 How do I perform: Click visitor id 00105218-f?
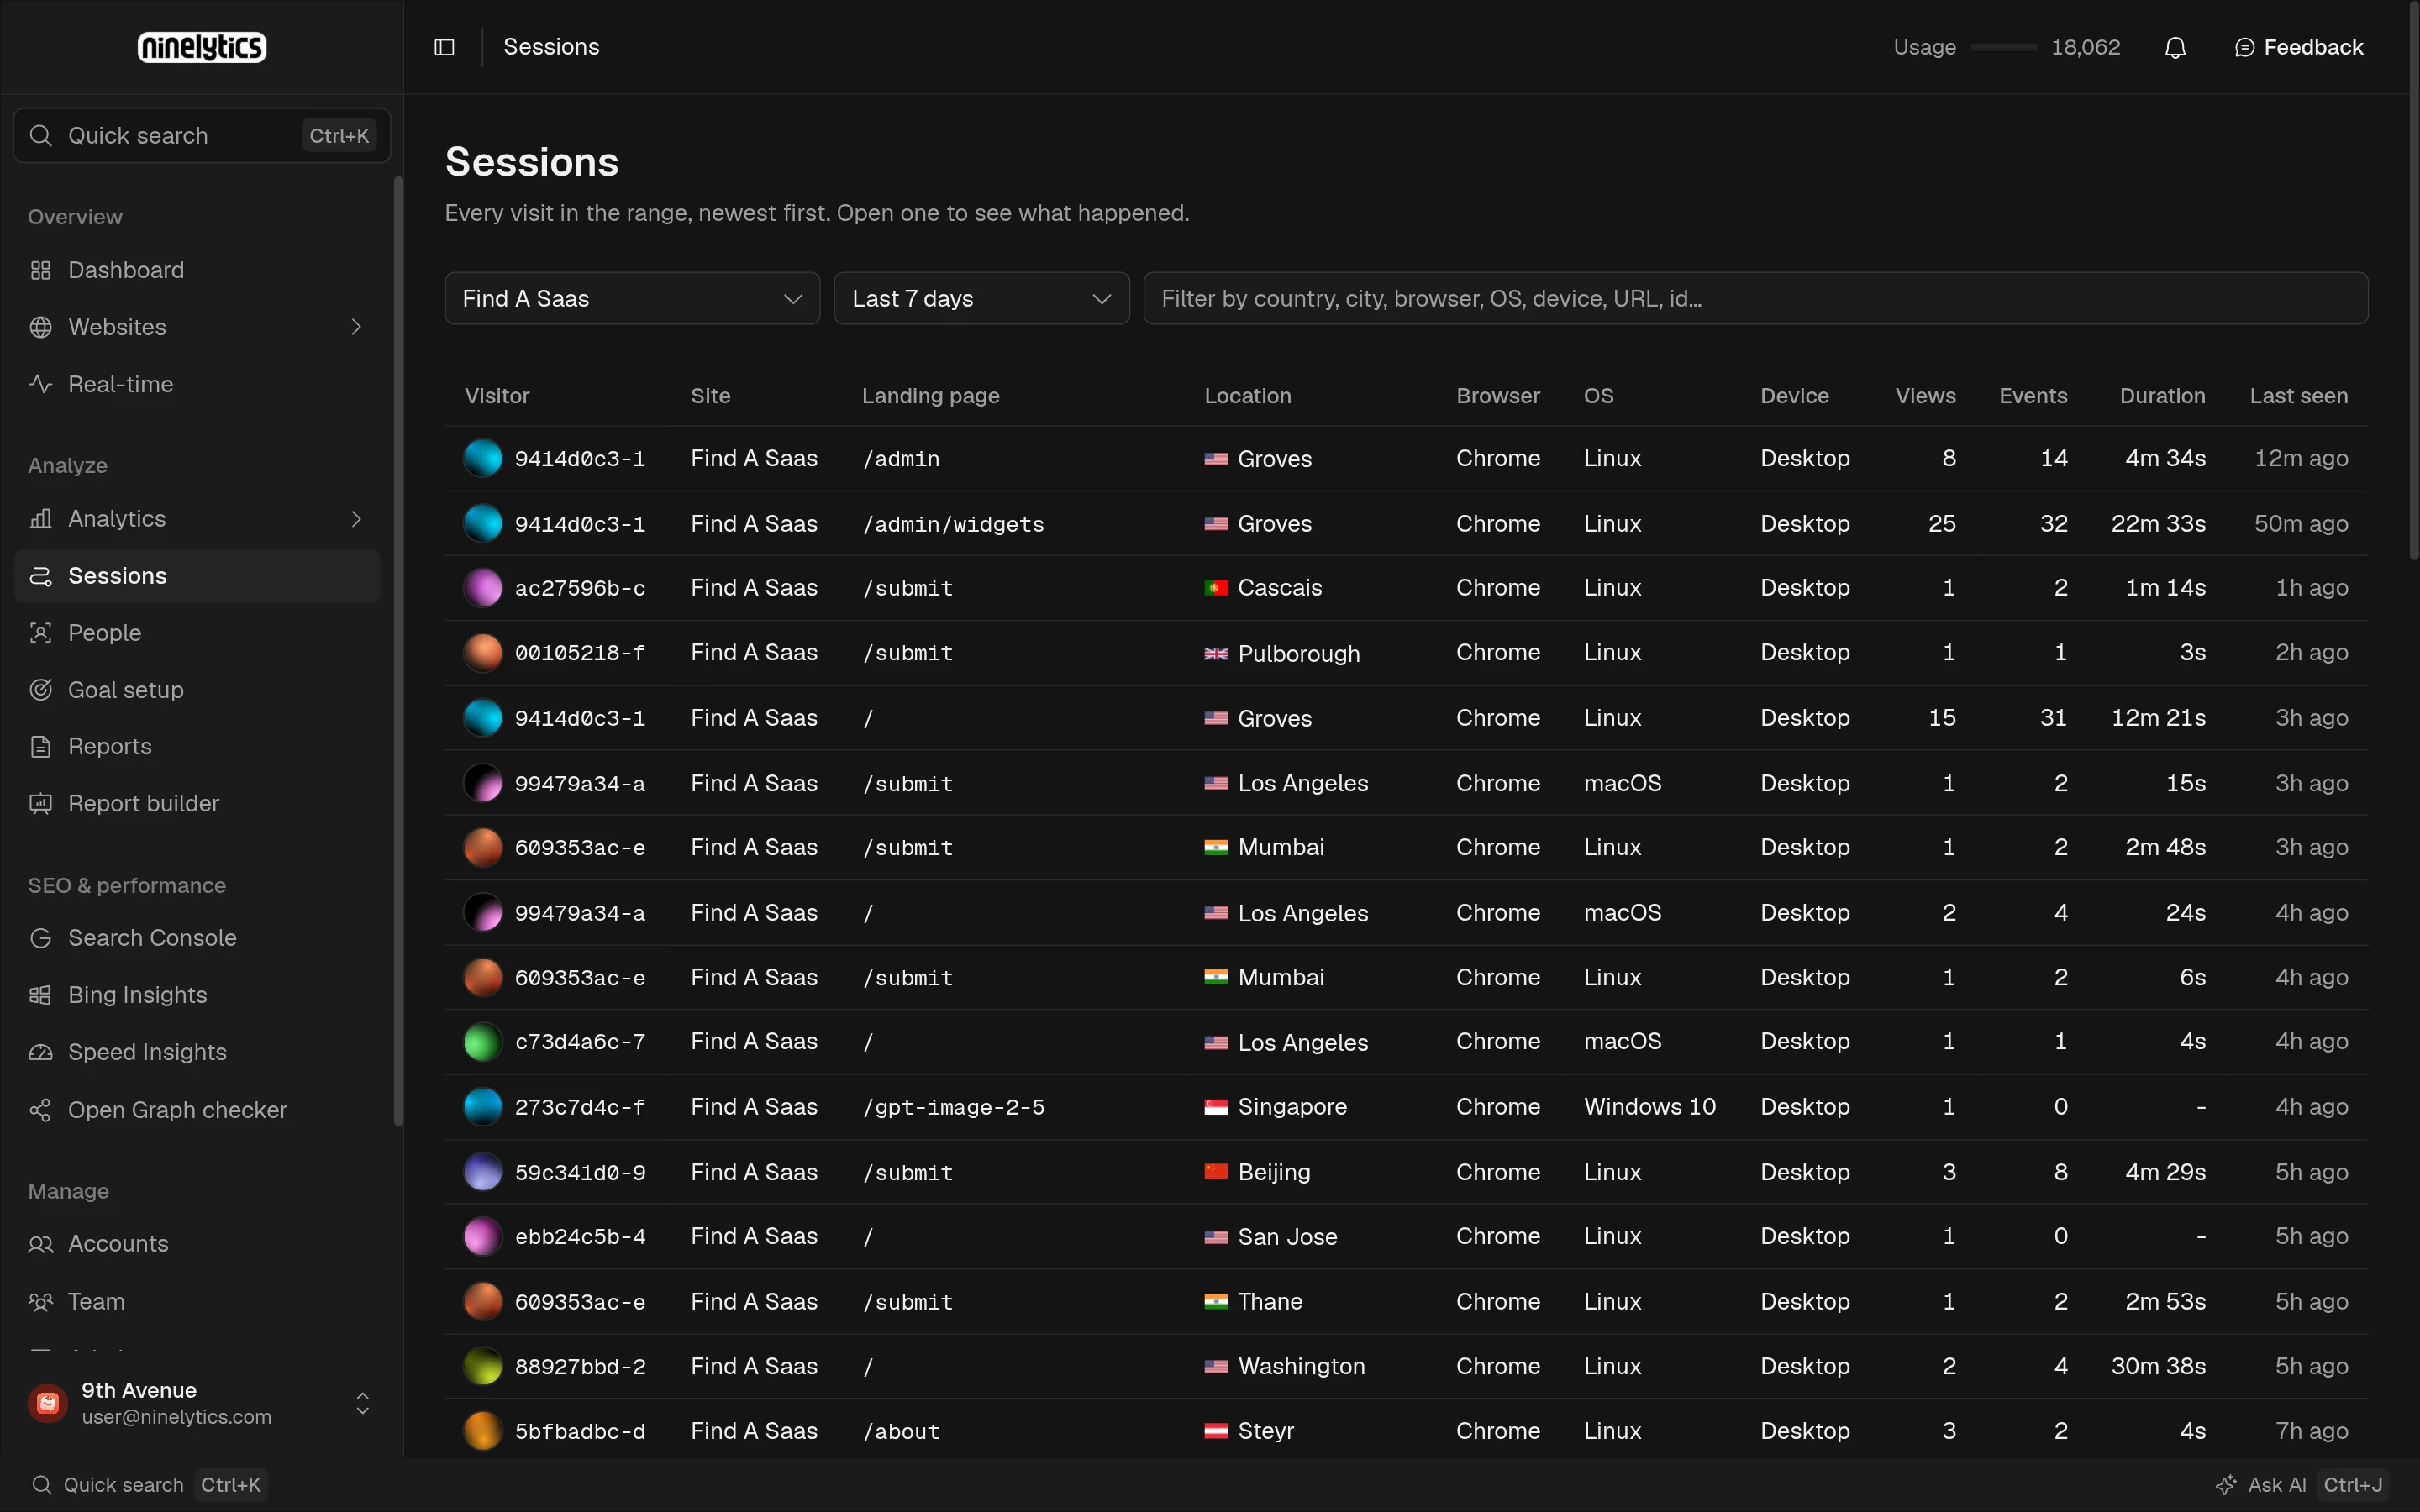[x=580, y=653]
